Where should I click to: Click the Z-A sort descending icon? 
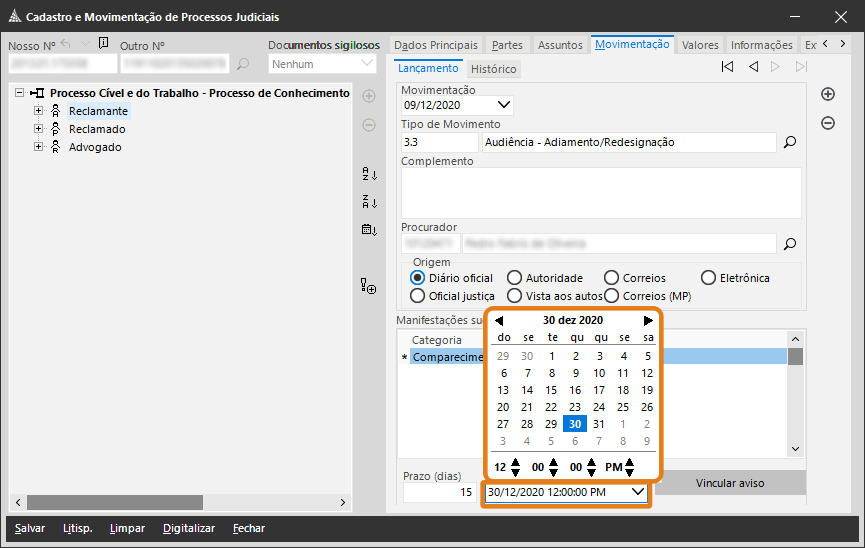click(369, 202)
